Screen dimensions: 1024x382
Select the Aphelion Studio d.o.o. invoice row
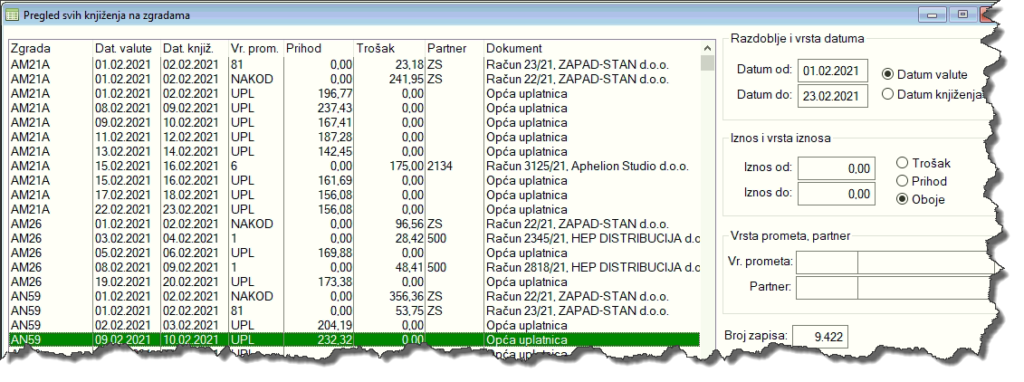[x=354, y=166]
